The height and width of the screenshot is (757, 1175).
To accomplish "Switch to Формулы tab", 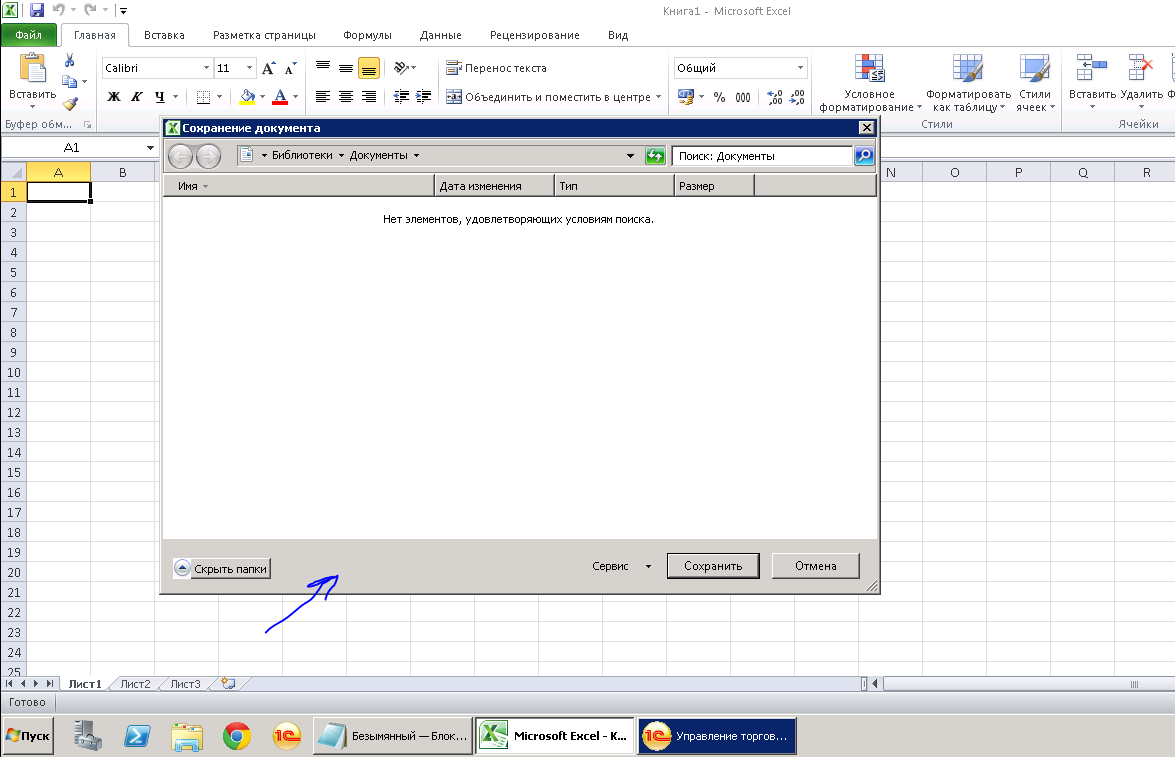I will tap(367, 35).
